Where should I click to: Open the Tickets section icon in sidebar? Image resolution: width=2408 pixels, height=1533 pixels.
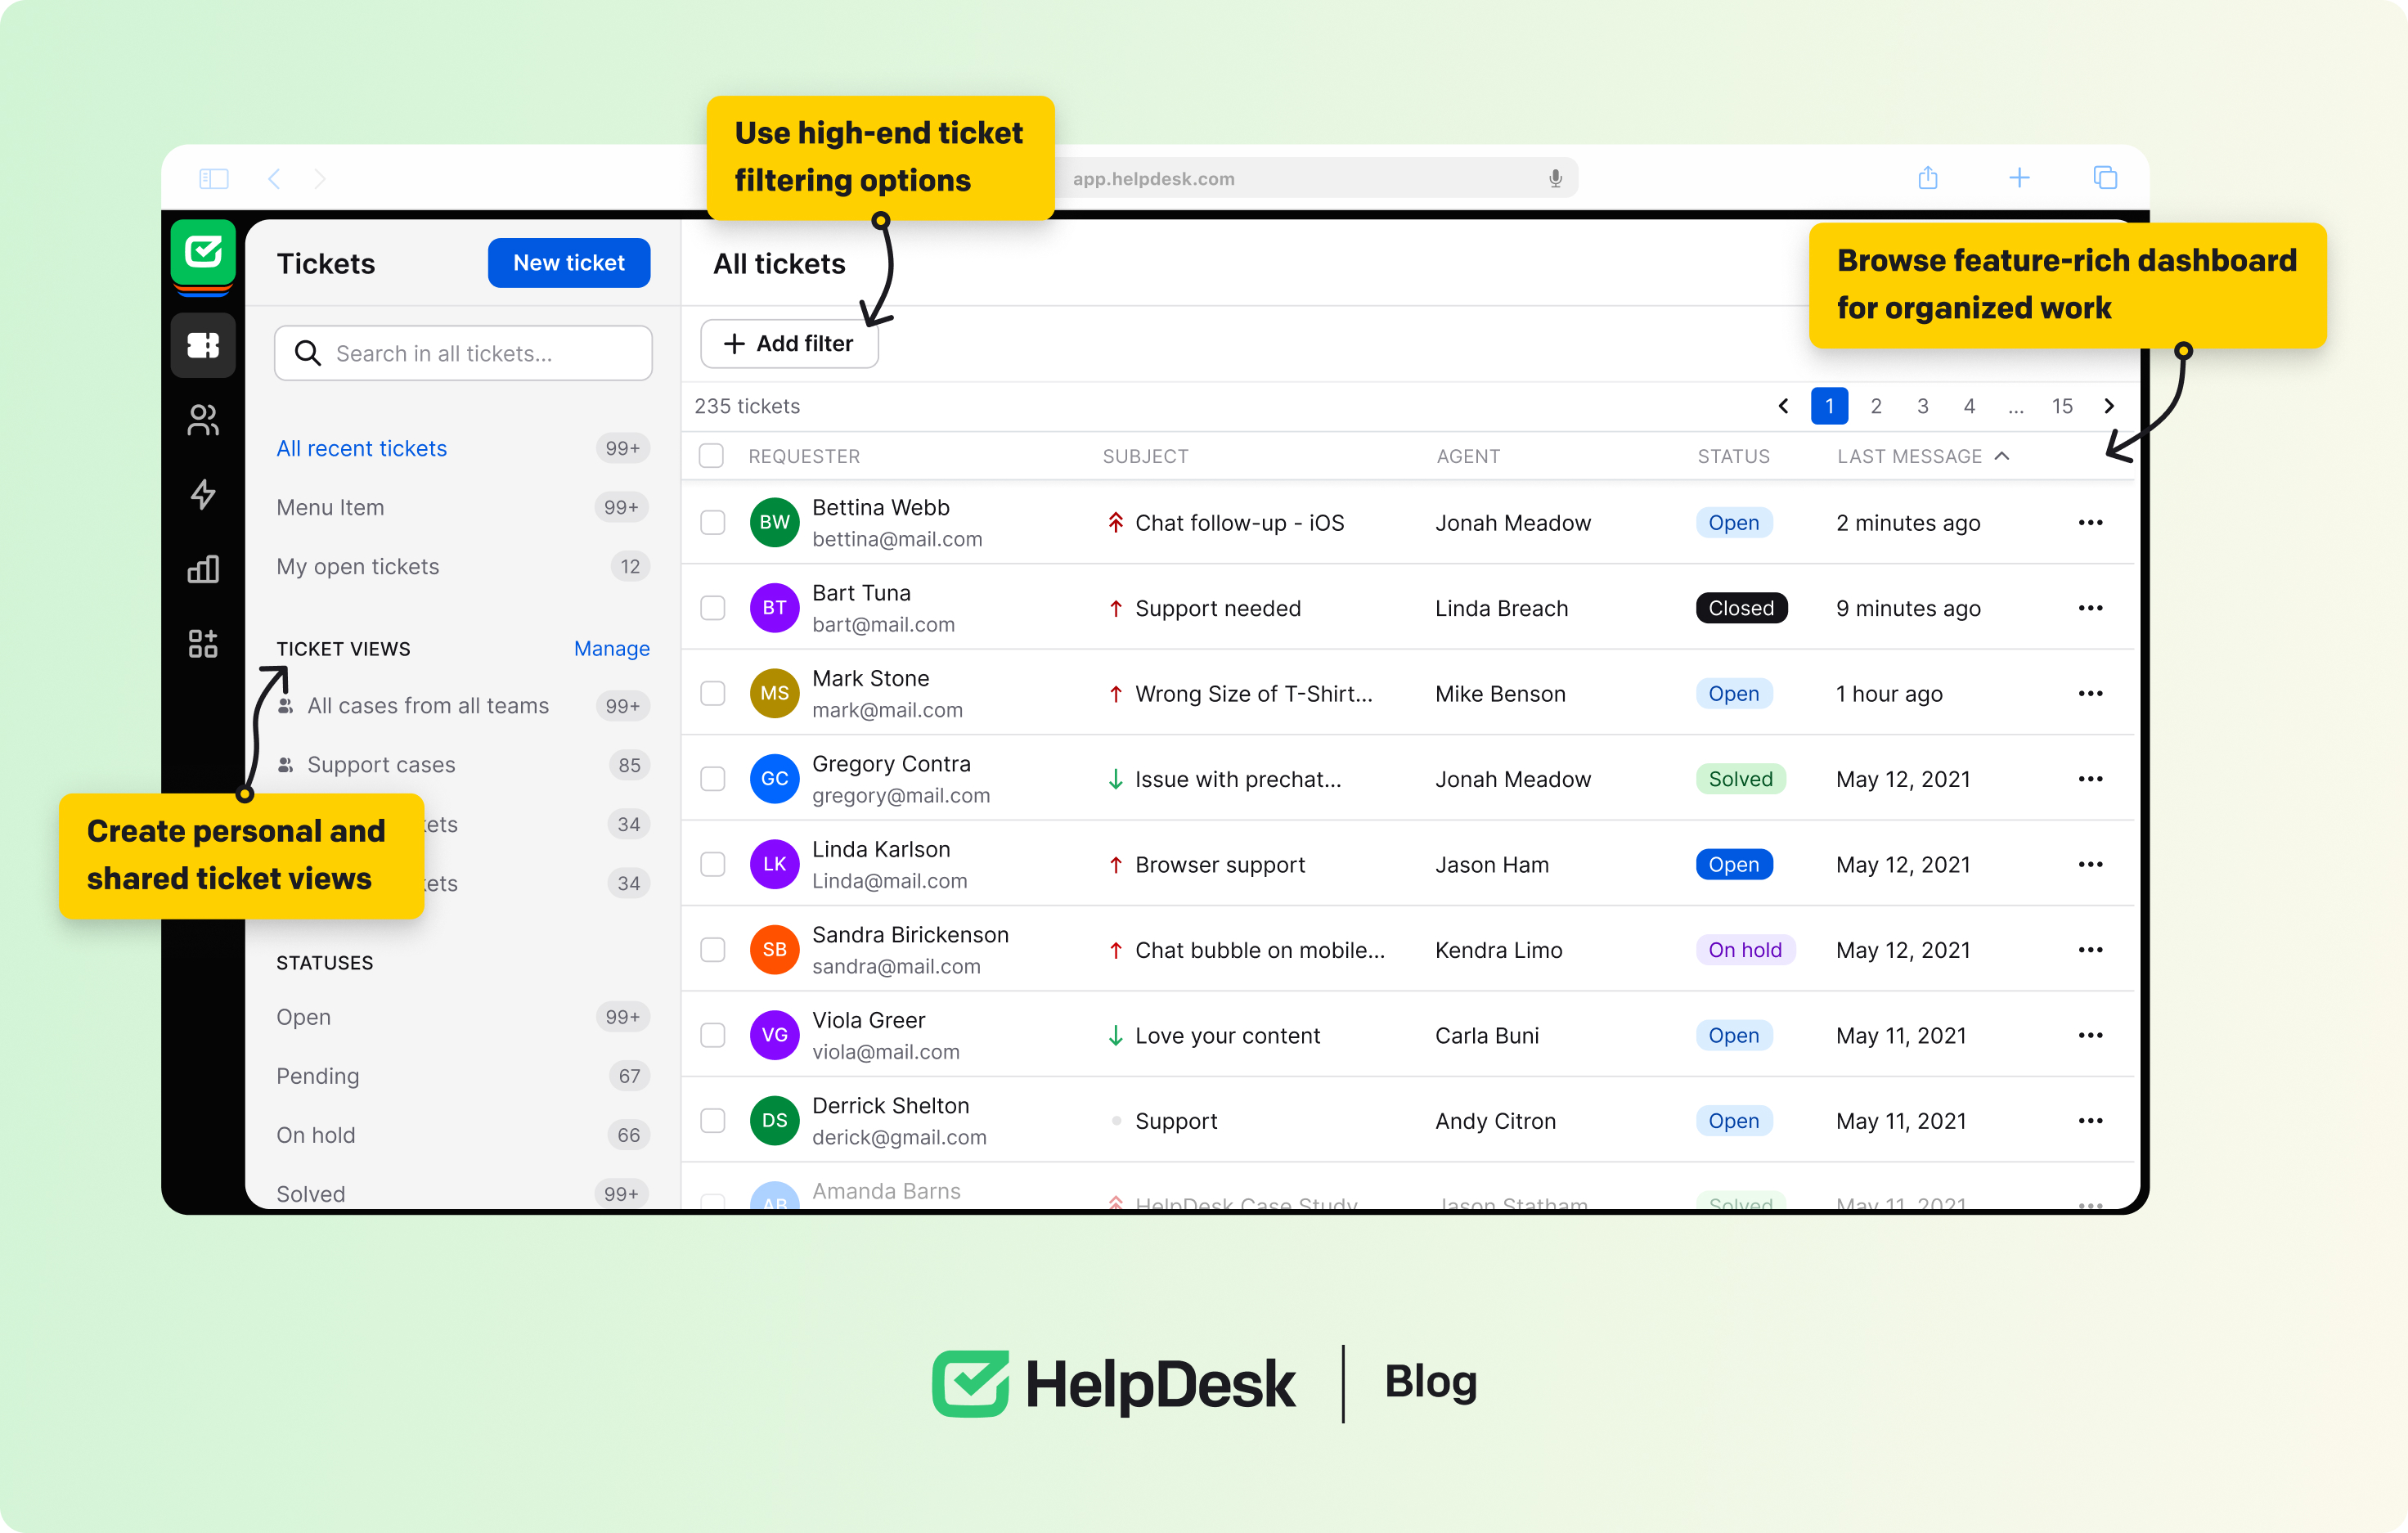203,345
